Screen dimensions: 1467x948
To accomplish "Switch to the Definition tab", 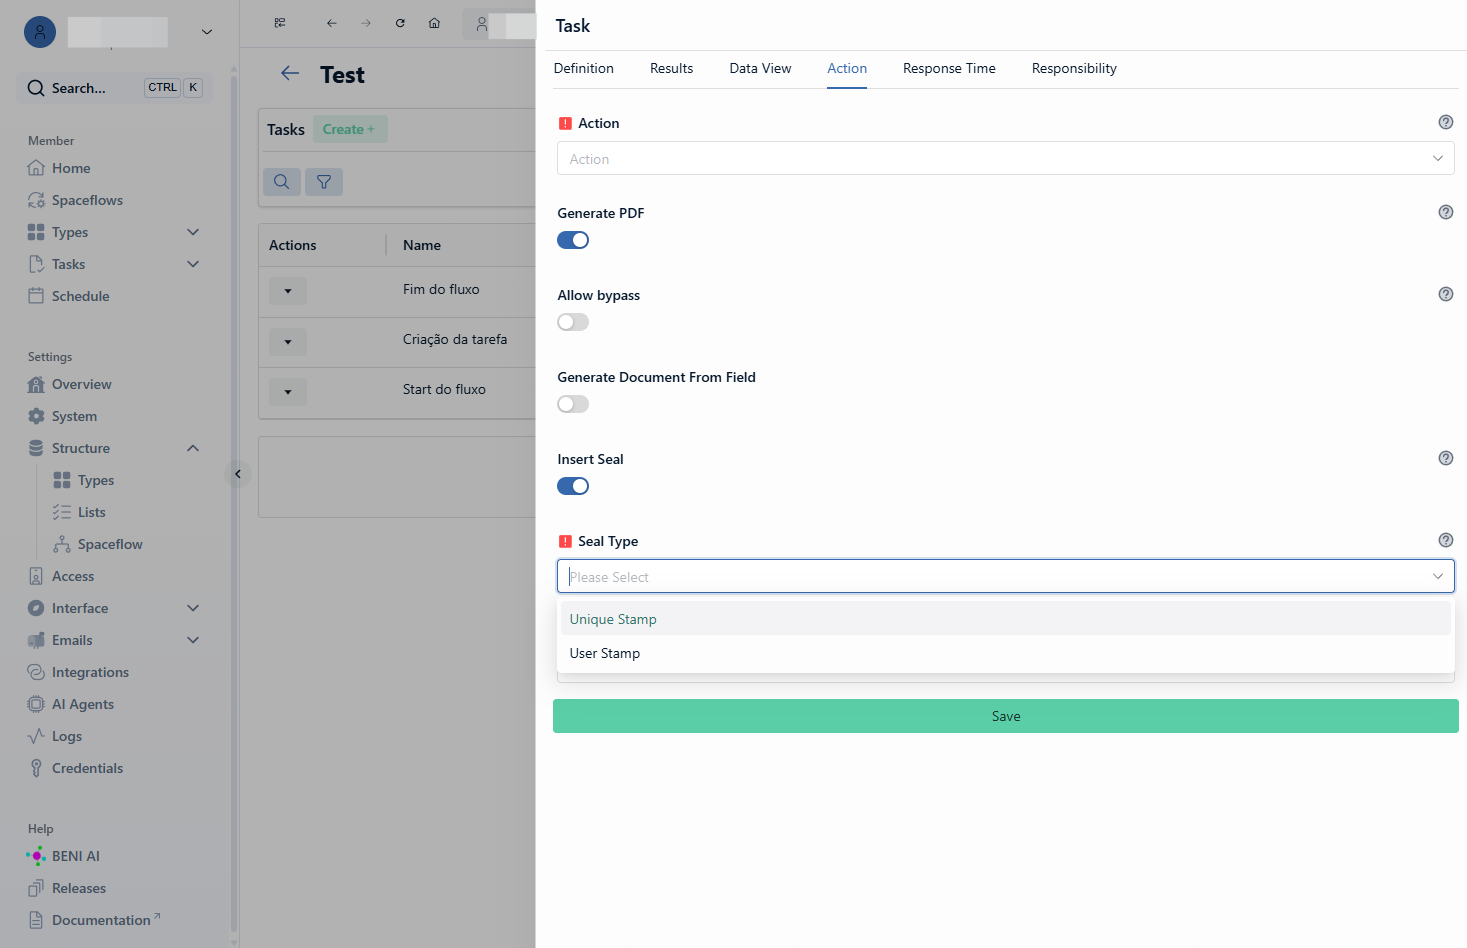I will pyautogui.click(x=584, y=68).
